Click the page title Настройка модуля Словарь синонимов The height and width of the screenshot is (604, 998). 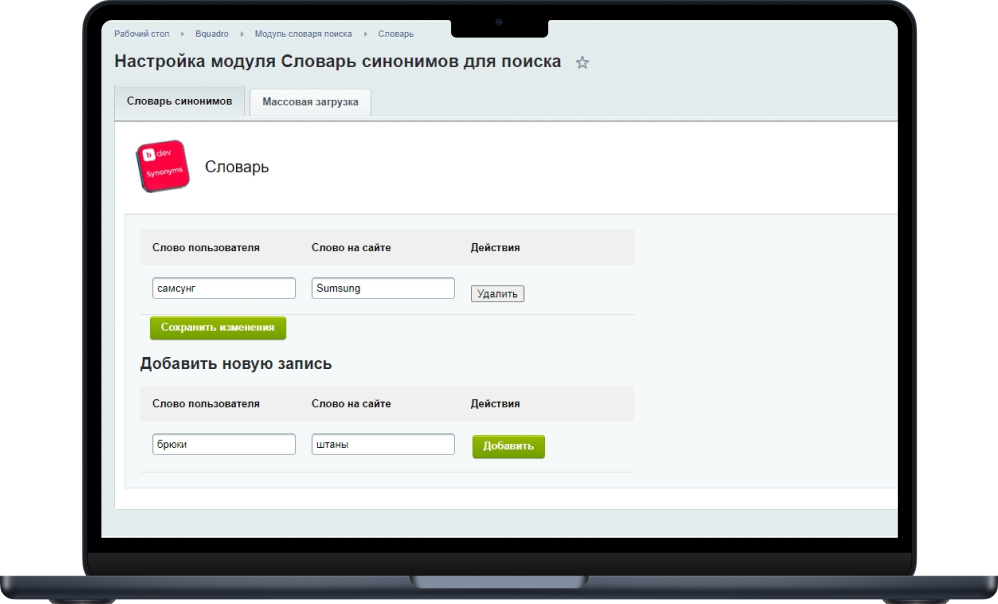(337, 61)
